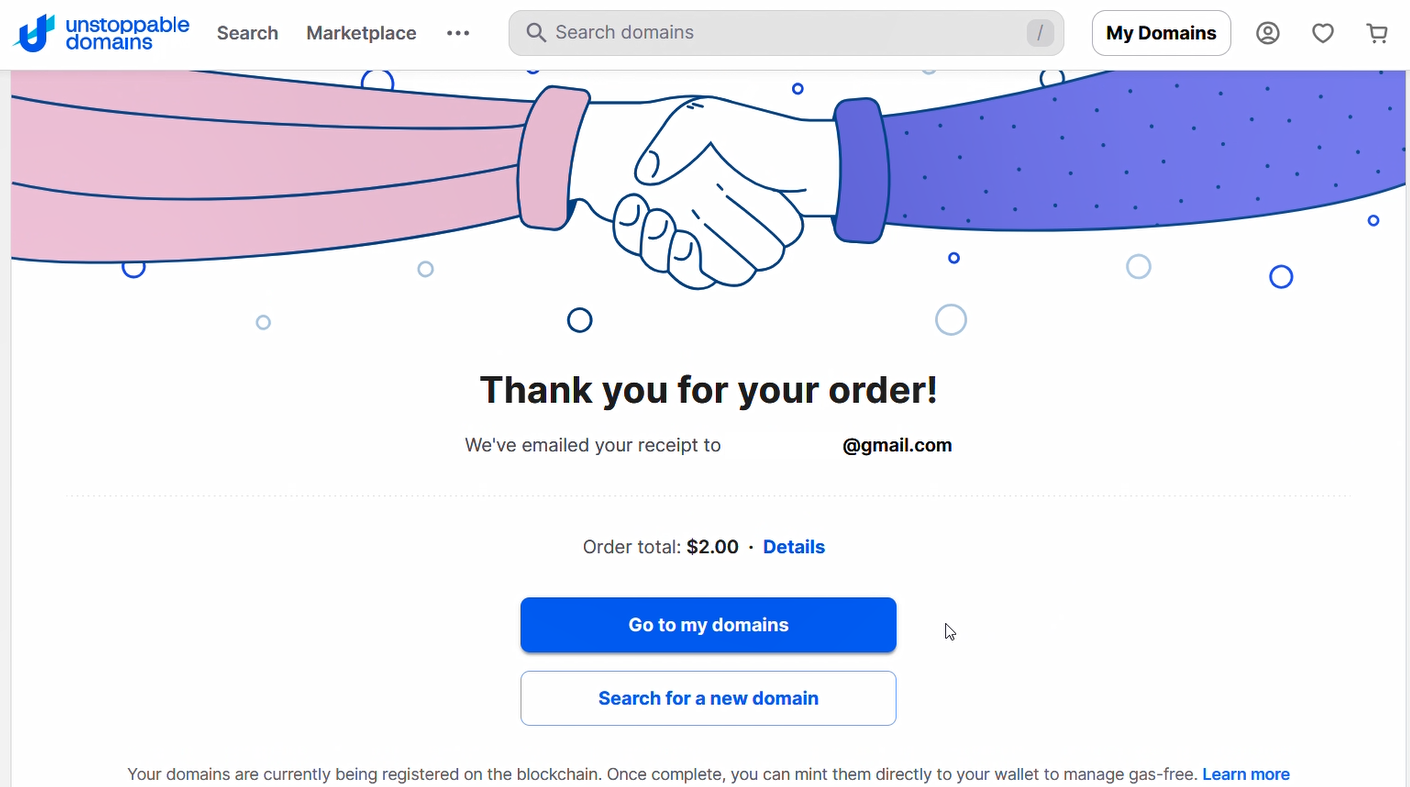
Task: Click the Thank you for your order heading
Action: (x=709, y=390)
